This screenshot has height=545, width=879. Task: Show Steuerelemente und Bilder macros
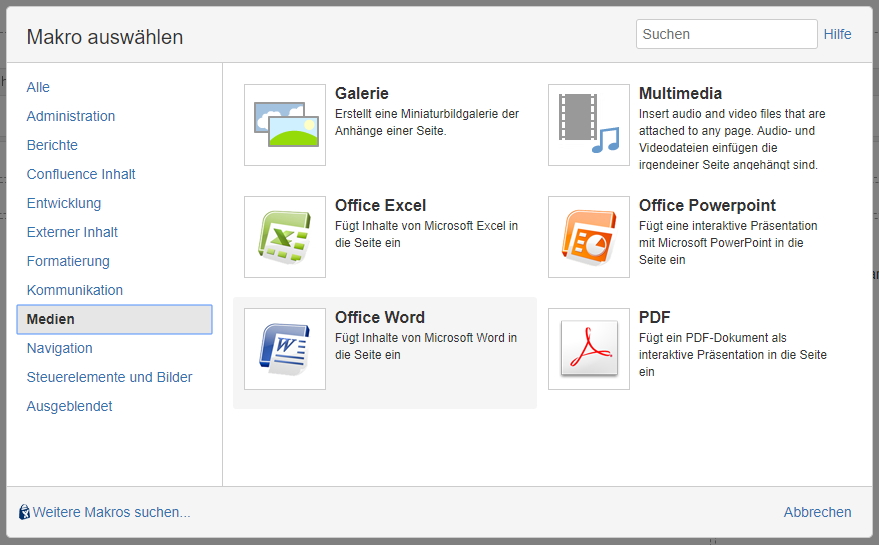[x=109, y=377]
